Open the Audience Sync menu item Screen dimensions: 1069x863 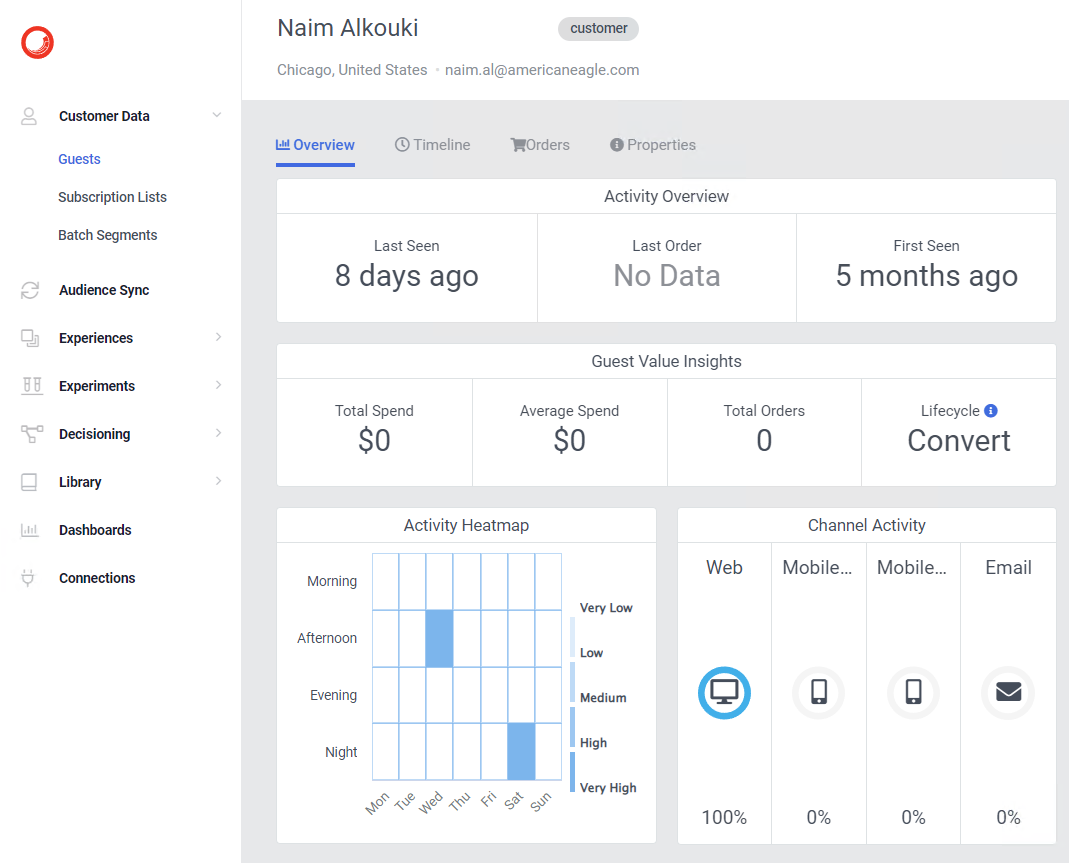104,290
